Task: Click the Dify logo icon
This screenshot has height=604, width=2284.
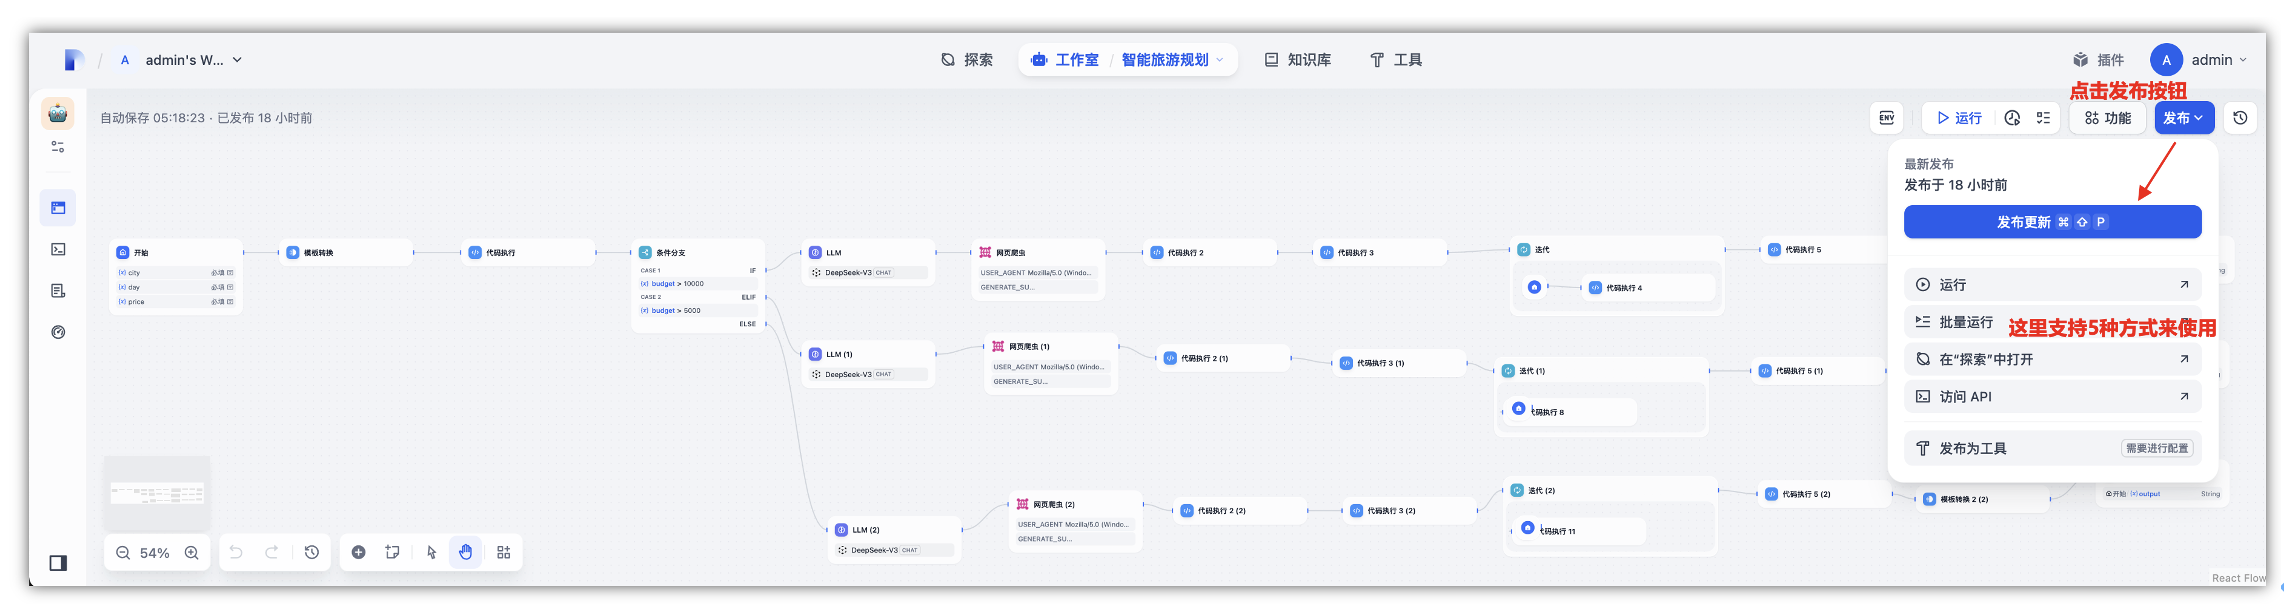Action: pos(74,60)
